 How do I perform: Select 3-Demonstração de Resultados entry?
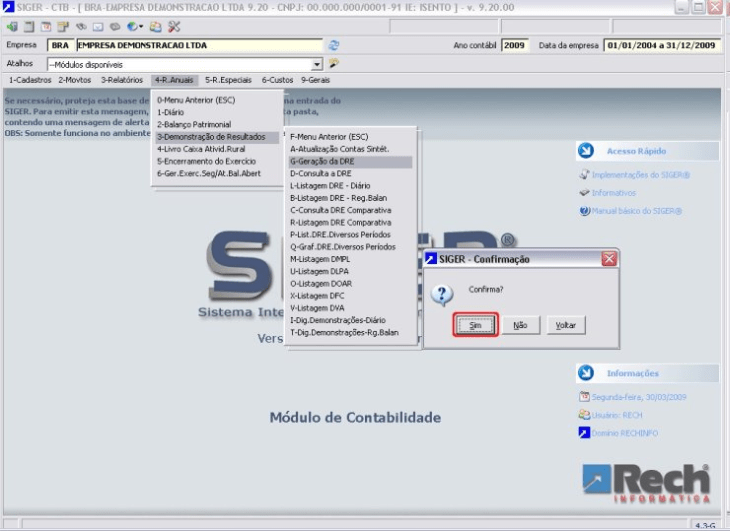click(217, 137)
